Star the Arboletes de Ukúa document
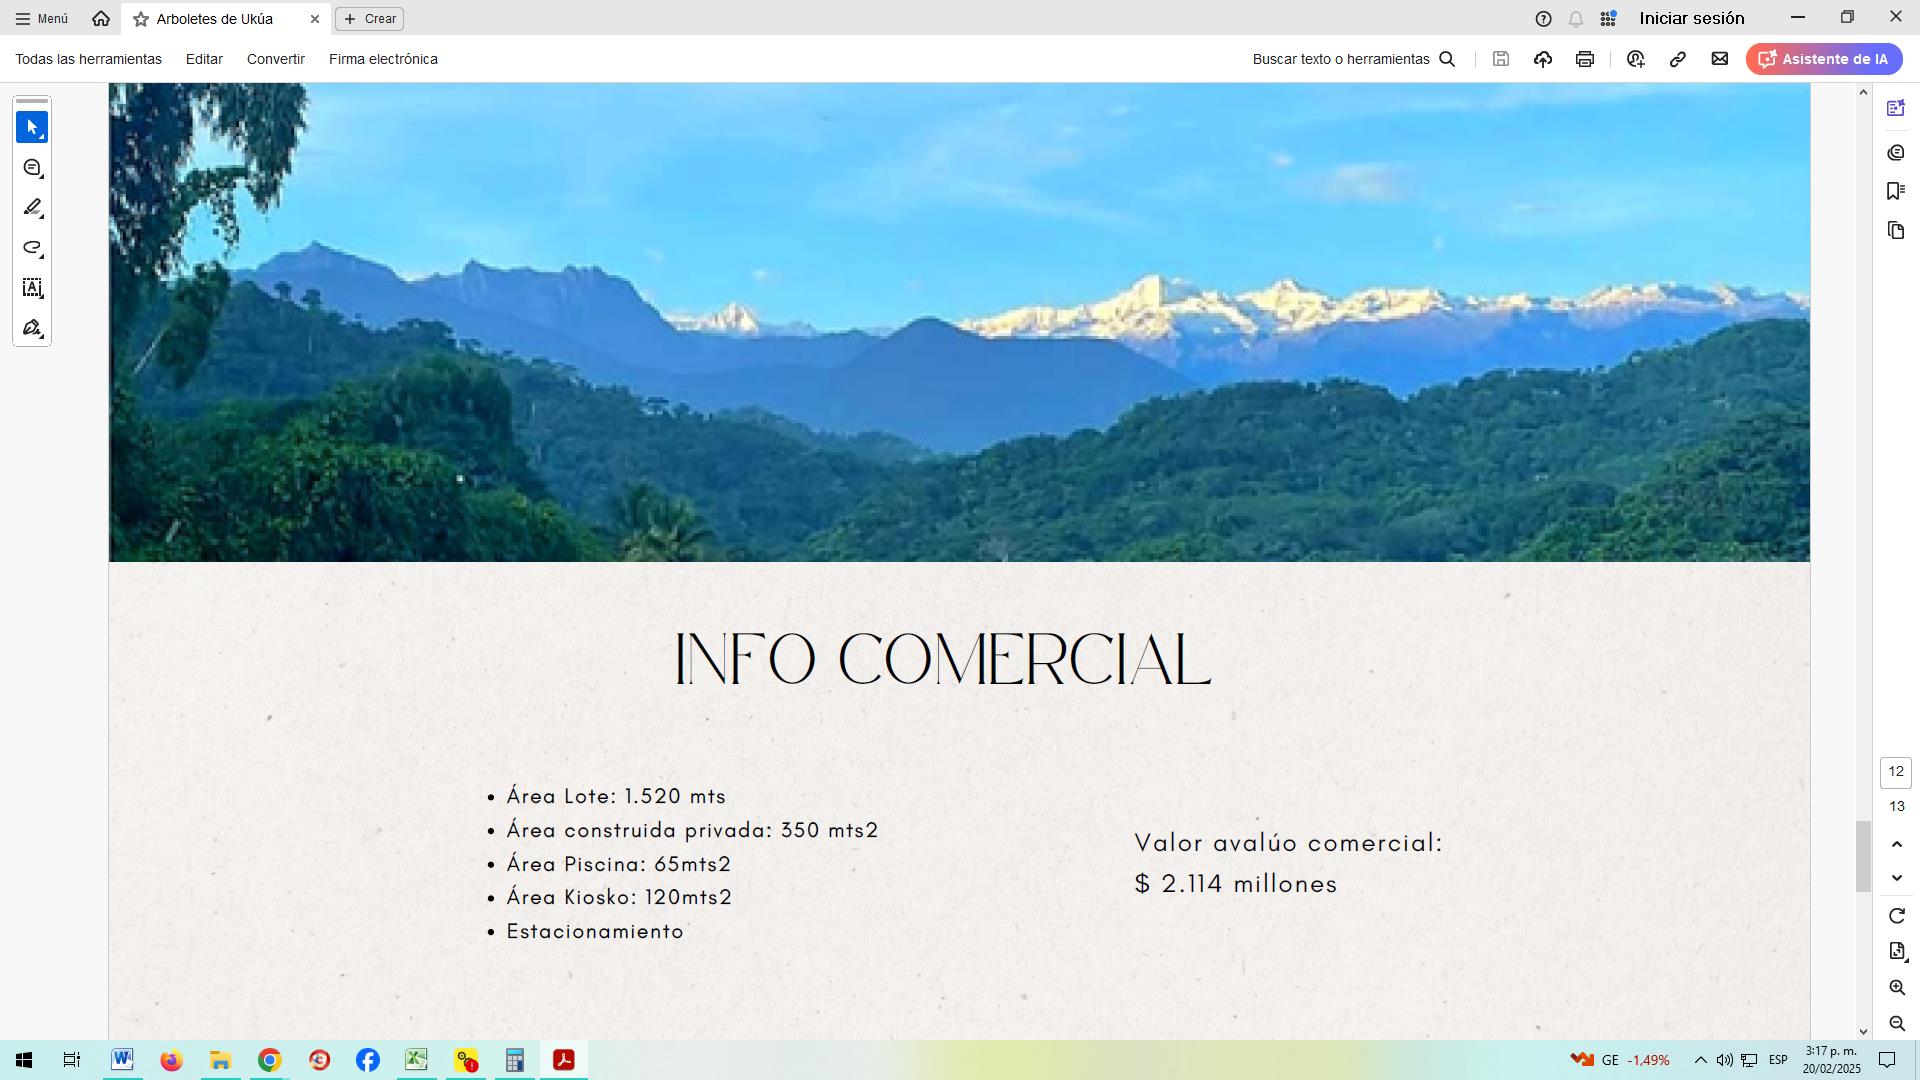Screen dimensions: 1920x1080 click(x=141, y=19)
